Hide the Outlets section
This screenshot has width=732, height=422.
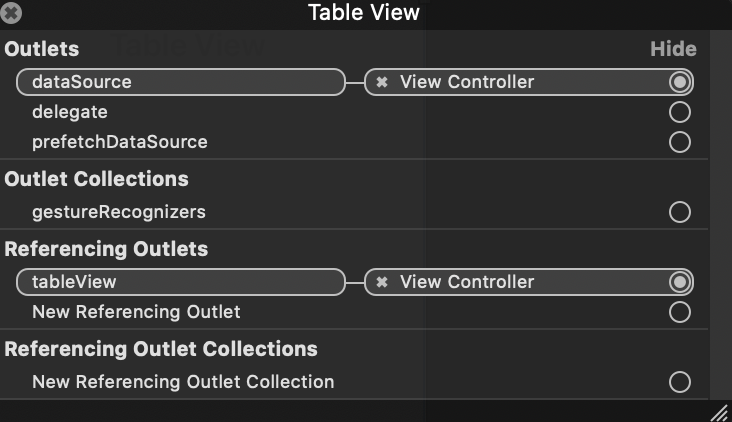(x=673, y=49)
